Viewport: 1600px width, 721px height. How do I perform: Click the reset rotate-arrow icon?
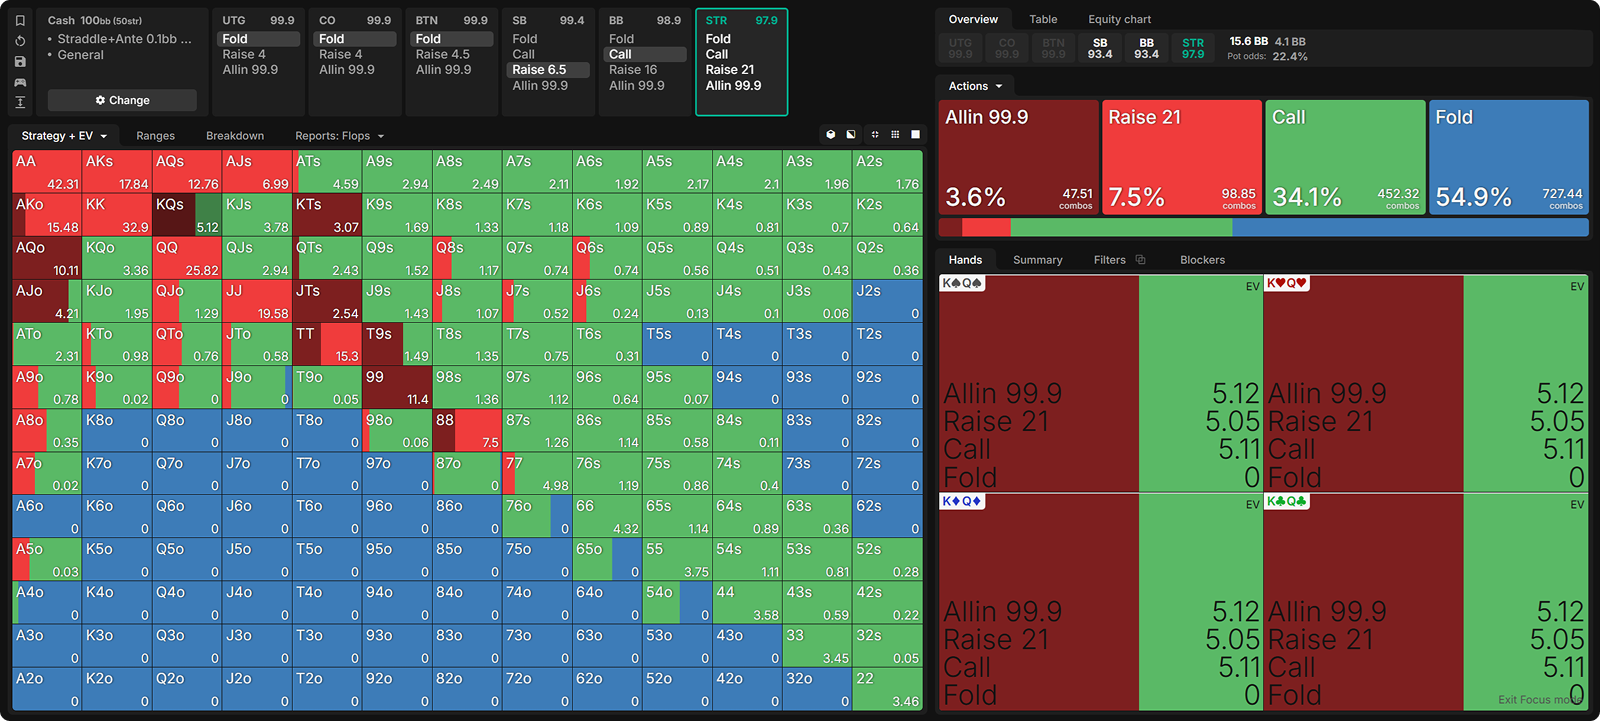(20, 41)
